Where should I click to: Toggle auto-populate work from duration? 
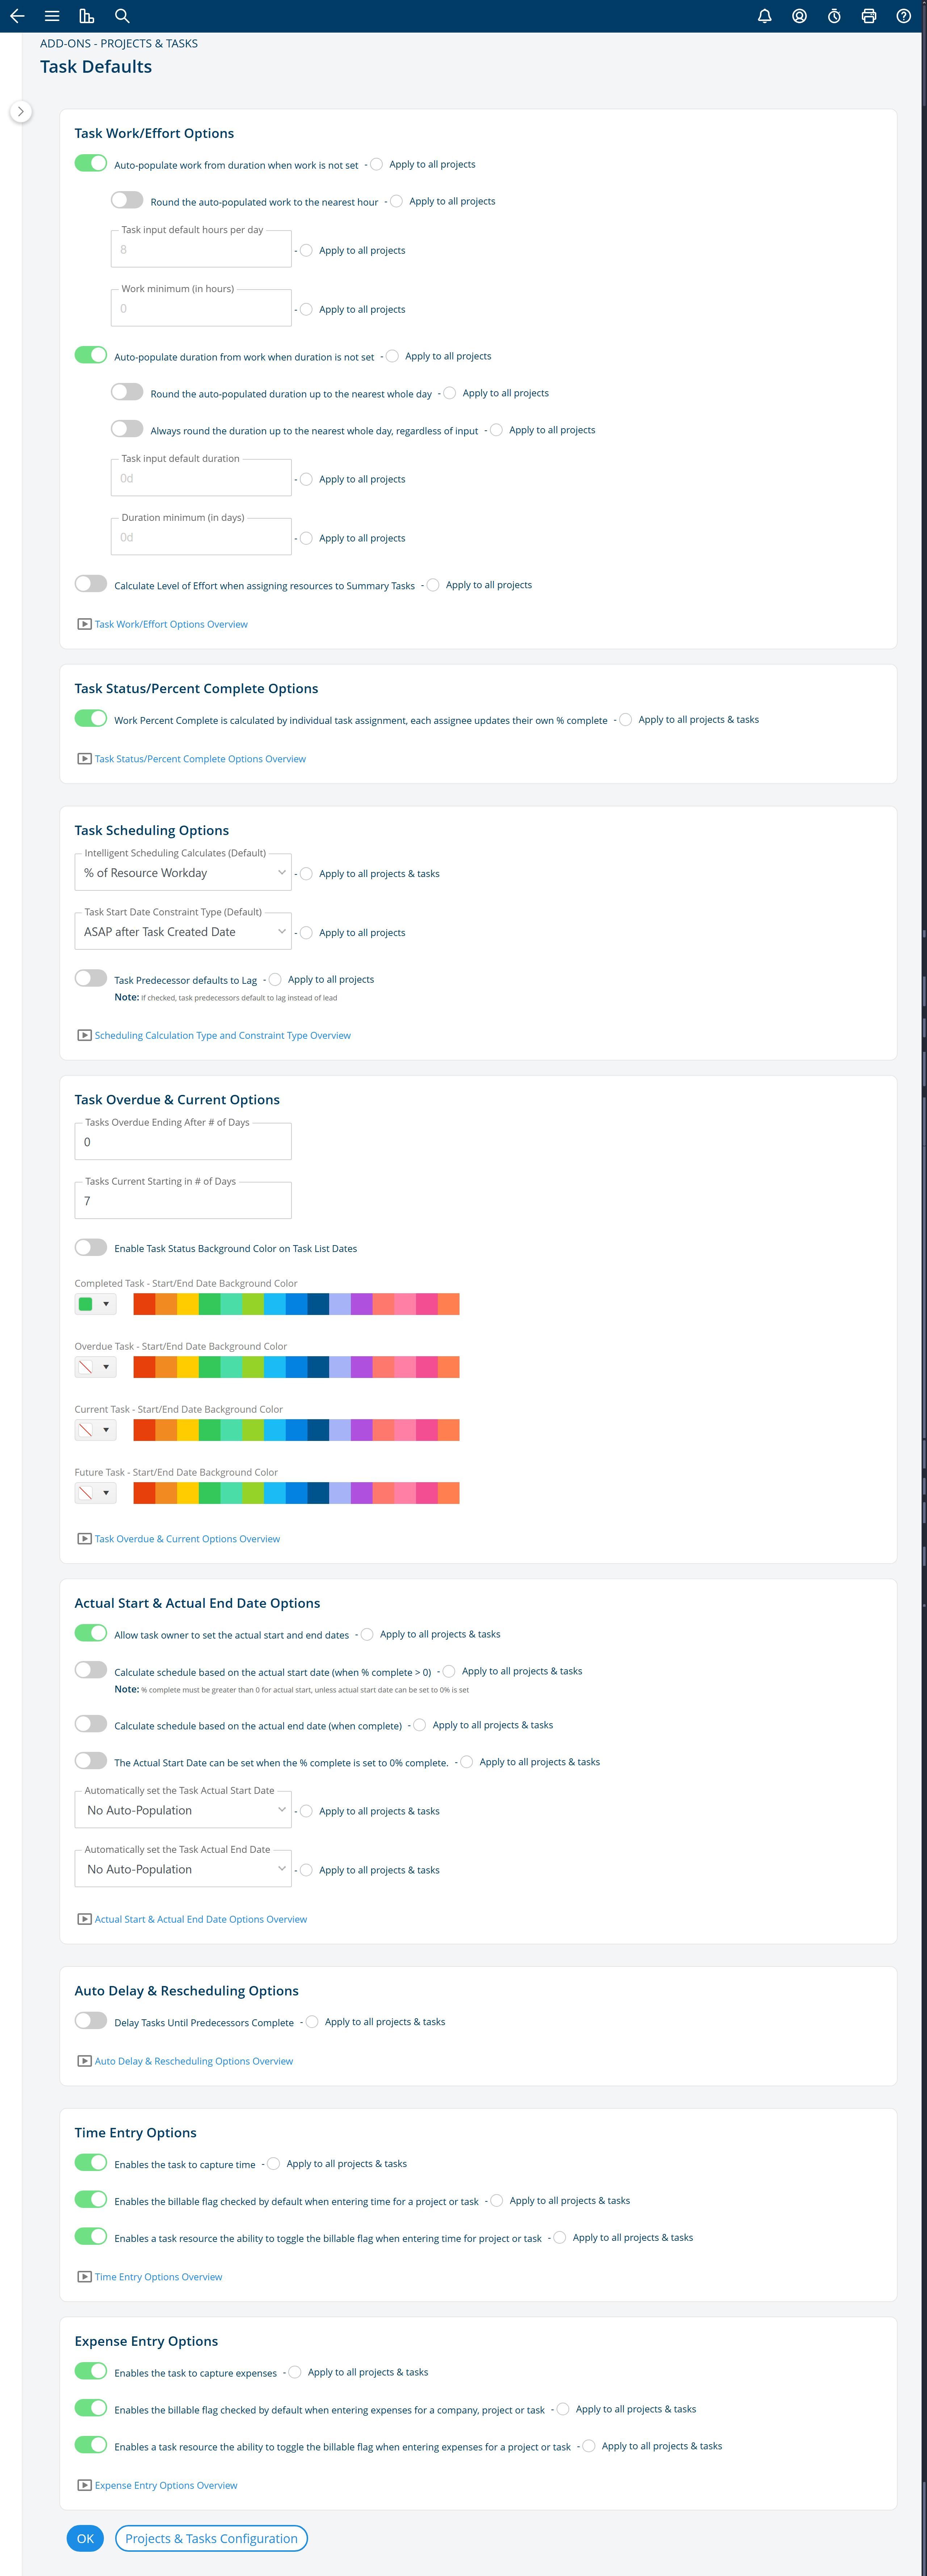click(x=91, y=163)
